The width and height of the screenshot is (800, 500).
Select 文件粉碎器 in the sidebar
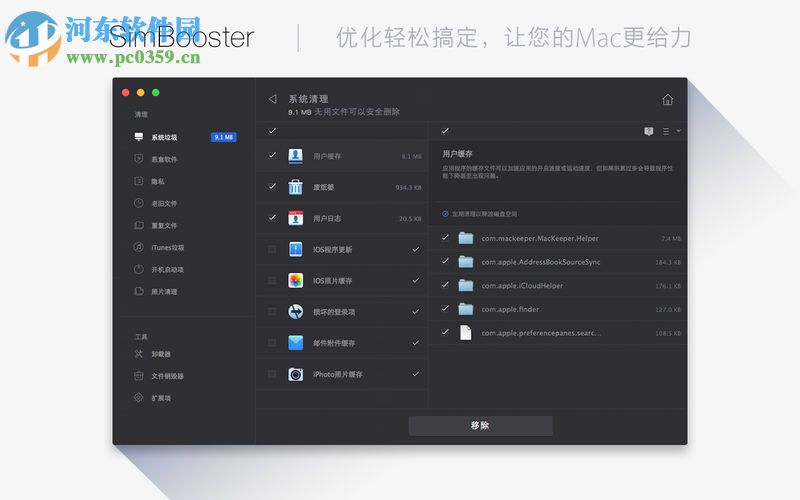point(167,376)
